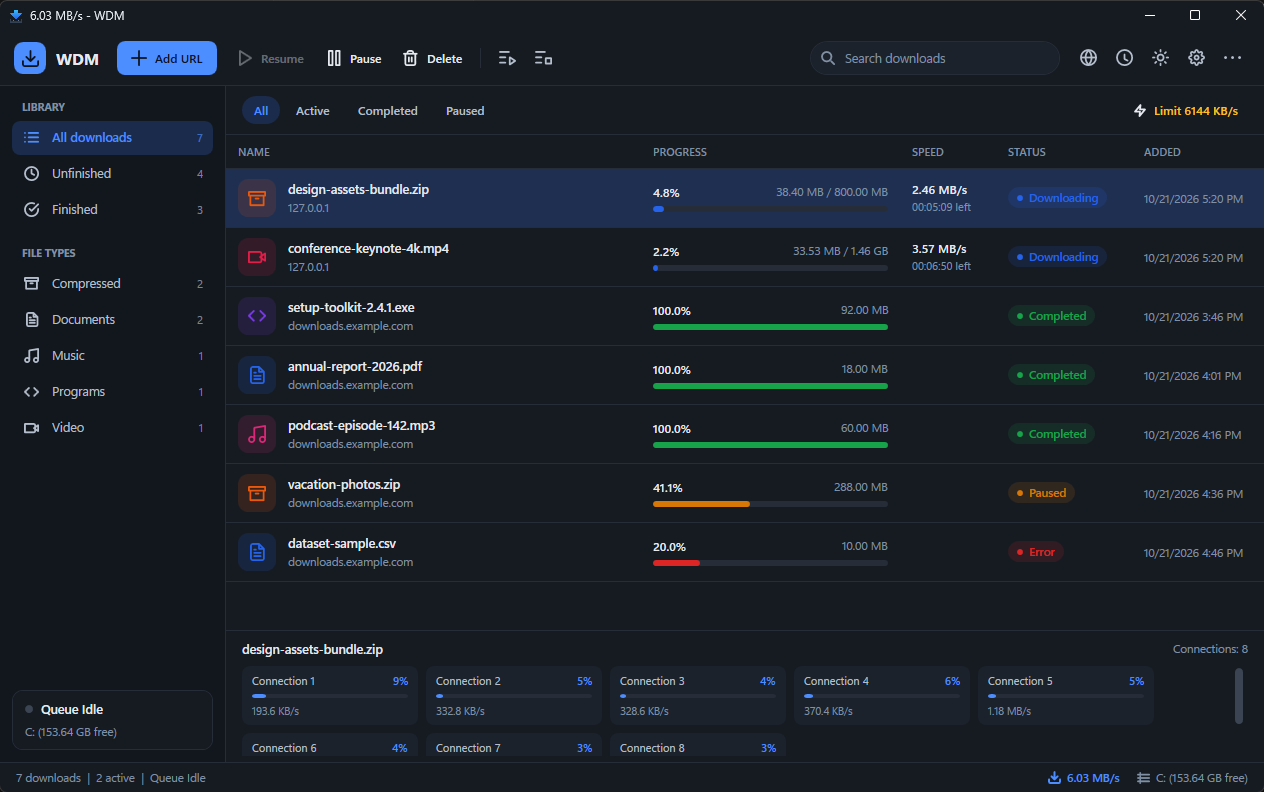The image size is (1264, 792).
Task: Click the design-assets-bundle.zip progress bar
Action: (x=770, y=209)
